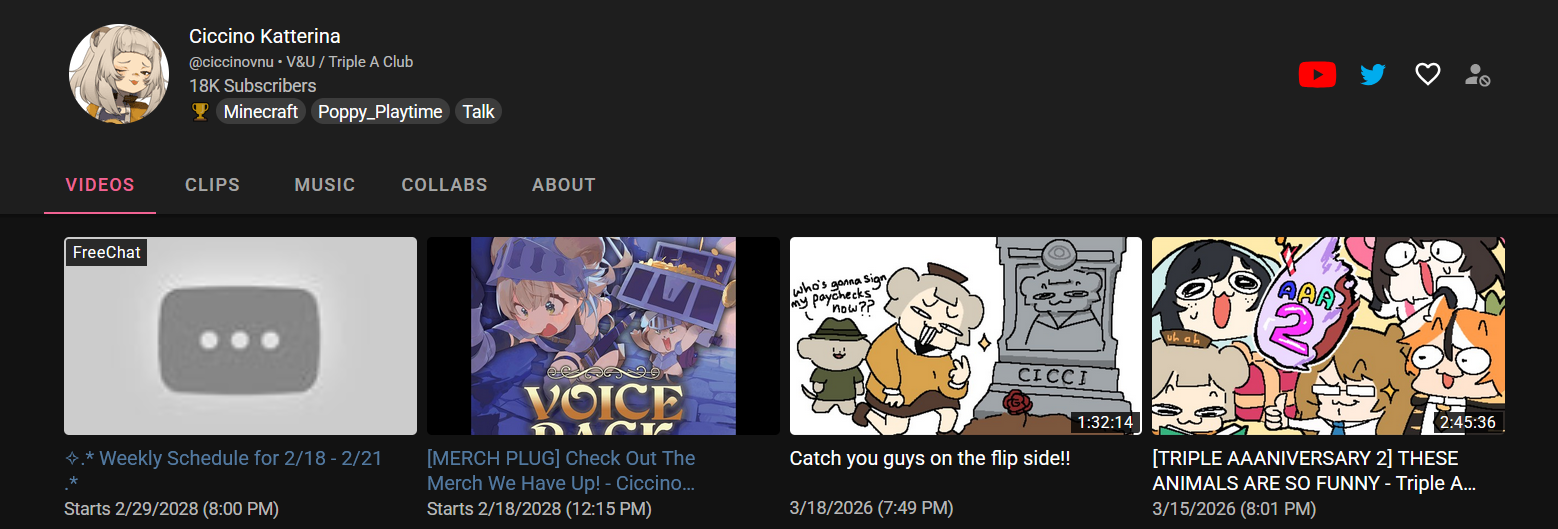Block channel using person-slash icon

[1477, 74]
